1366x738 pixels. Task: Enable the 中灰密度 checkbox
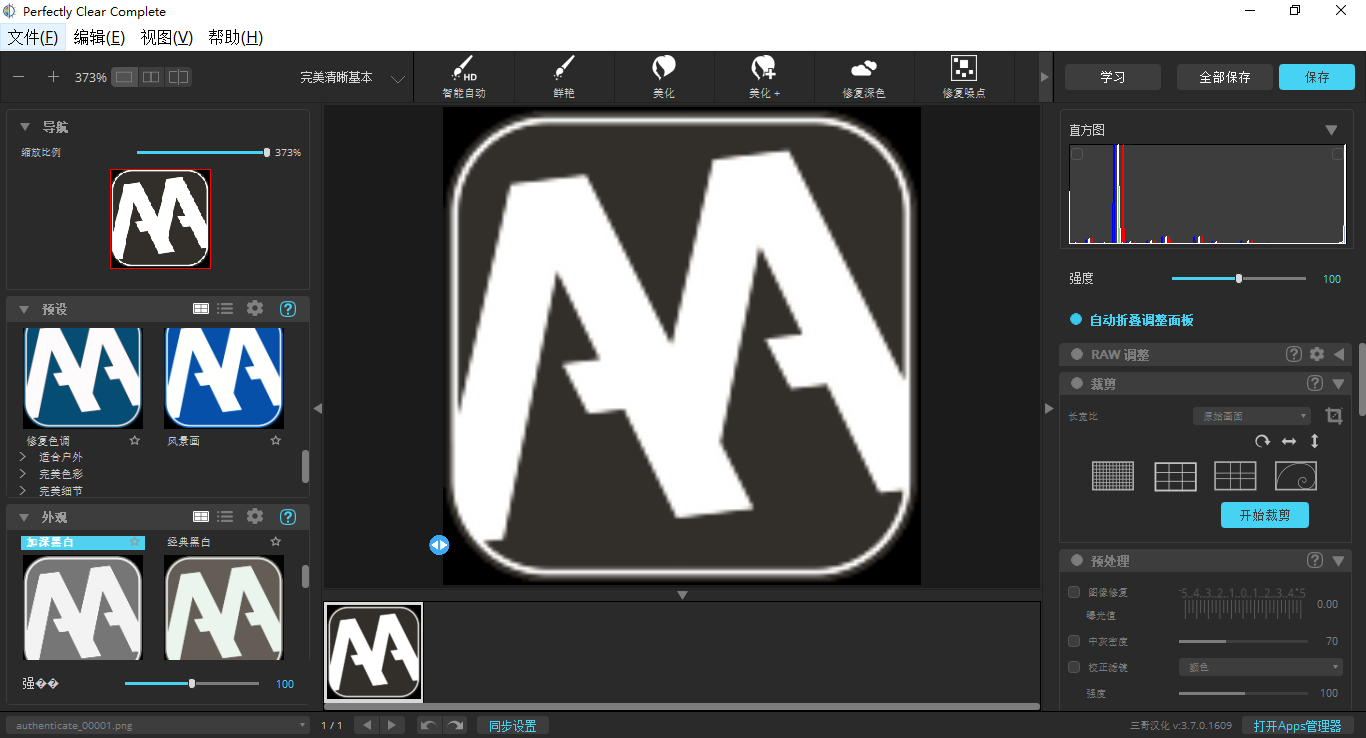(x=1074, y=641)
